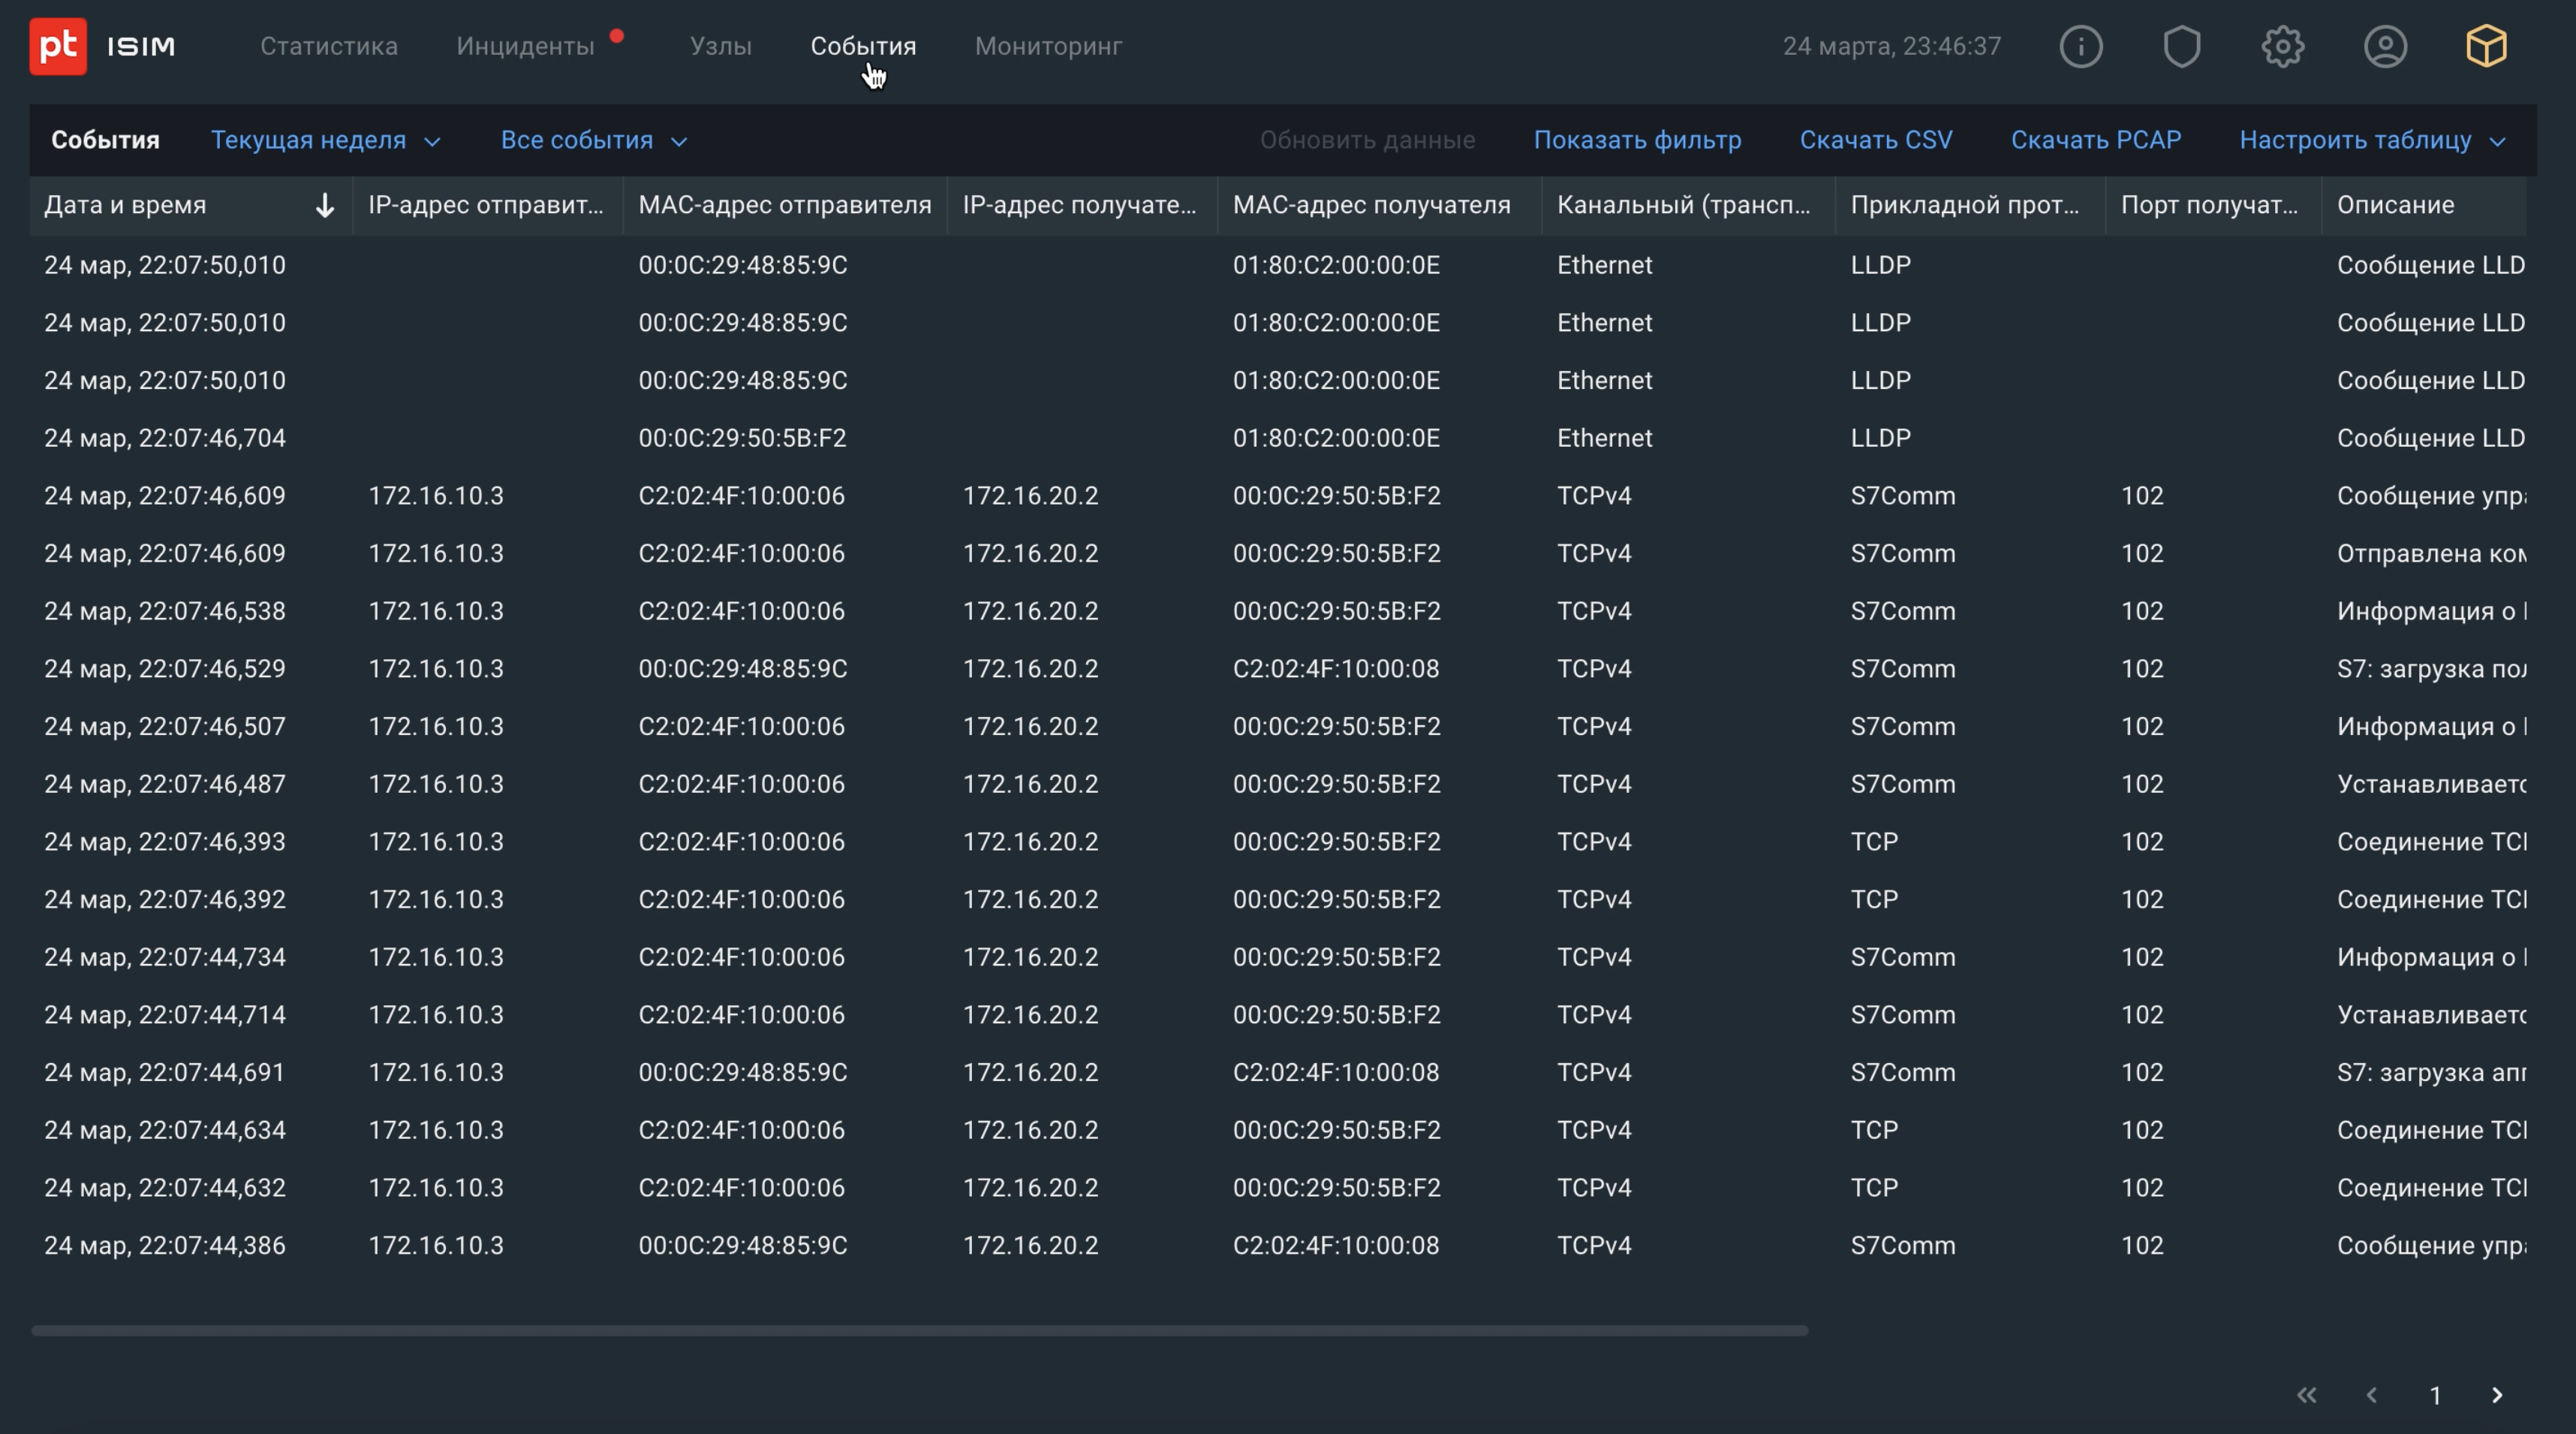Screen dimensions: 2576x1434
Task: Go to next page arrow
Action: coord(2496,1395)
